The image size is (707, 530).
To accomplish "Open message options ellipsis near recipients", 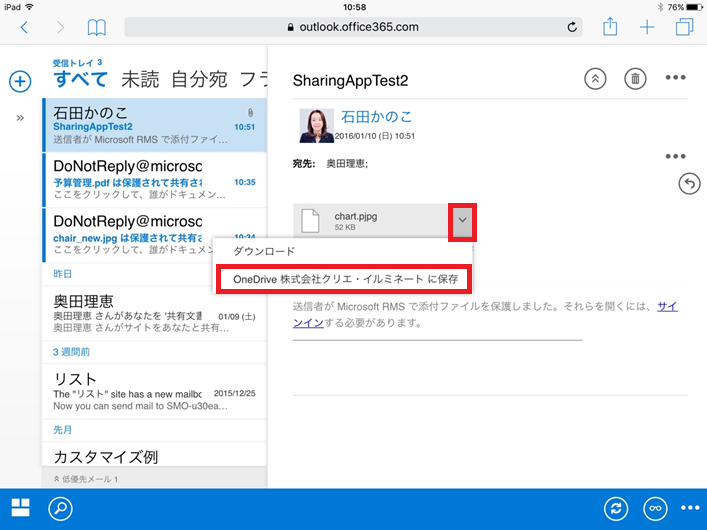I will point(675,156).
